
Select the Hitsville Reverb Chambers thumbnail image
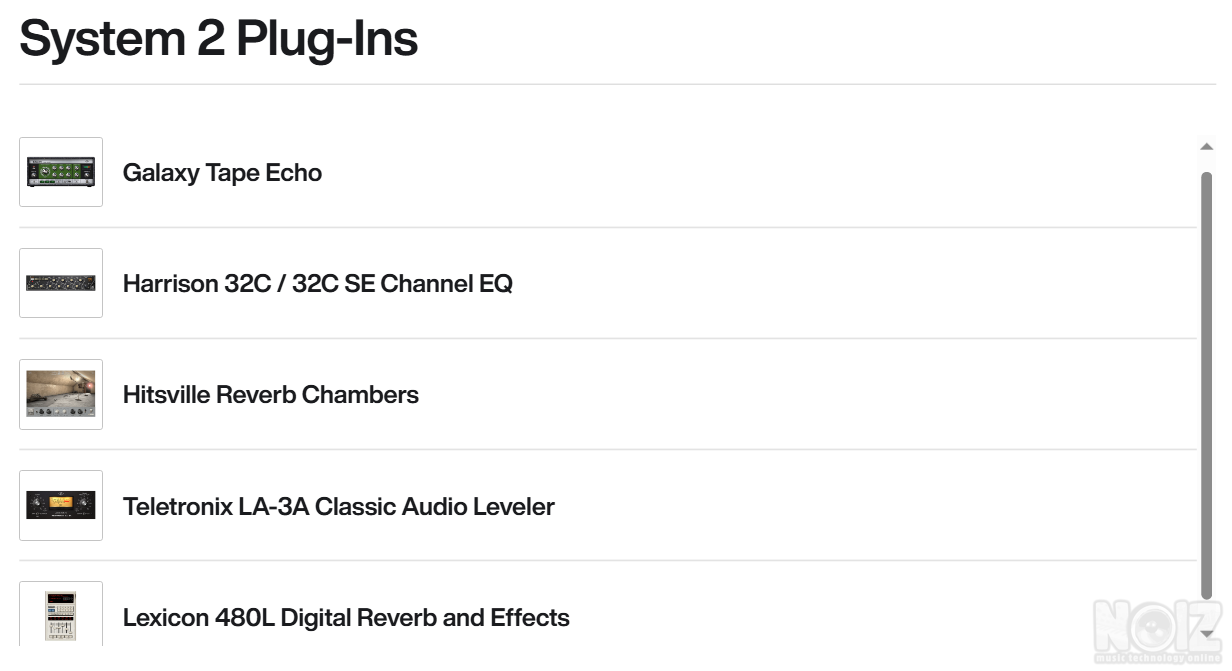[61, 394]
